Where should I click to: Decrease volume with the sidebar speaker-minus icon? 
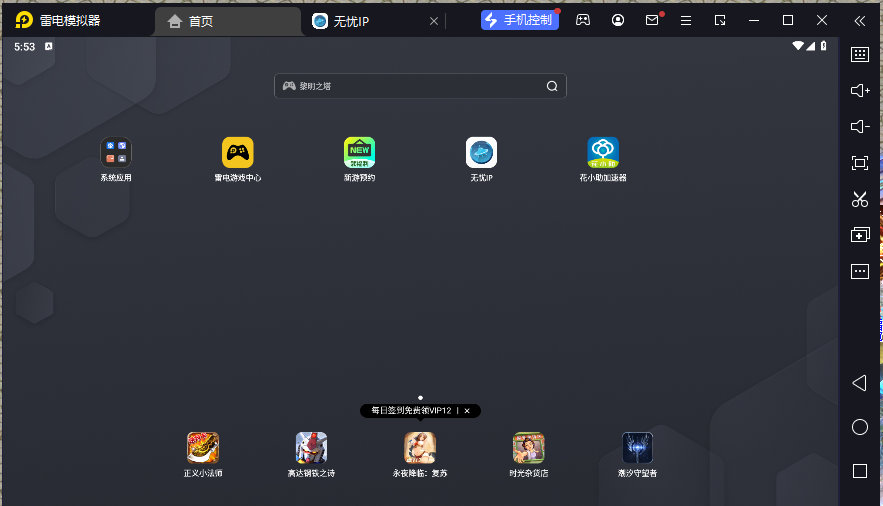click(860, 127)
